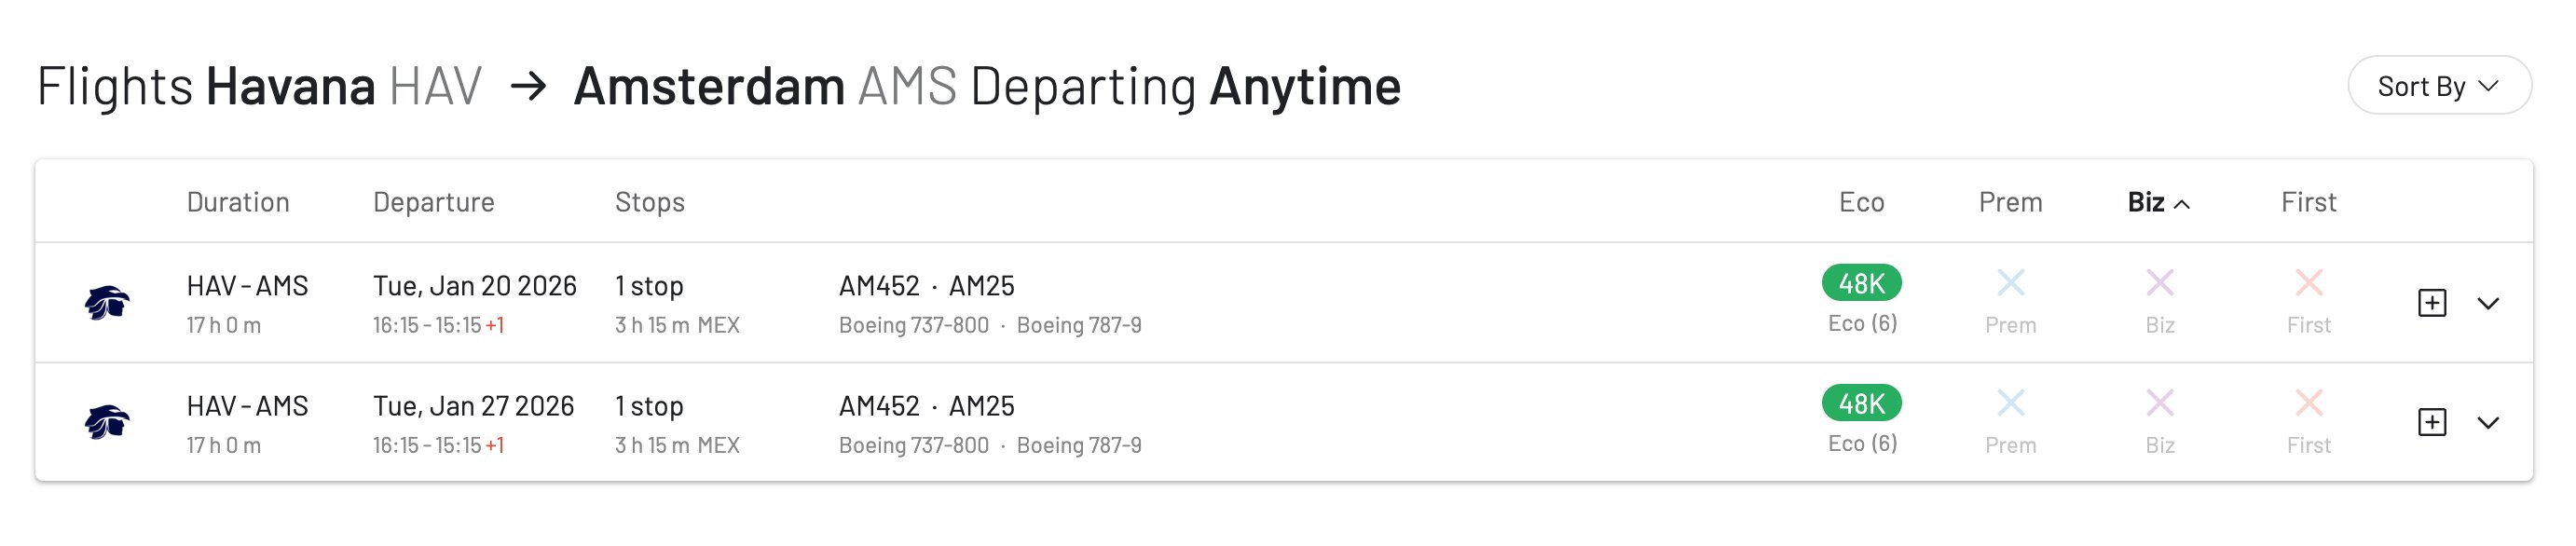Open the Sort By dropdown
The width and height of the screenshot is (2576, 546).
pos(2438,86)
